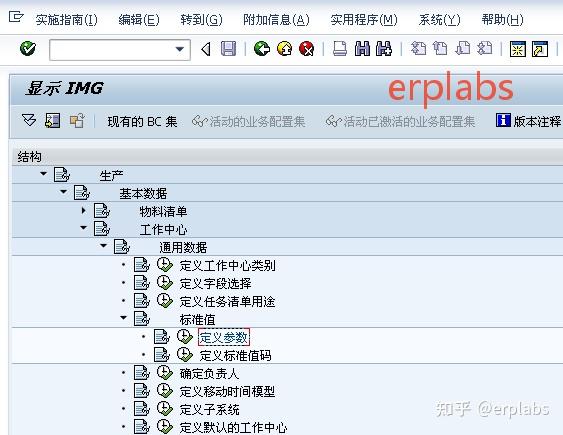Click the Find Next binoculars icon
The width and height of the screenshot is (563, 435).
[x=384, y=49]
